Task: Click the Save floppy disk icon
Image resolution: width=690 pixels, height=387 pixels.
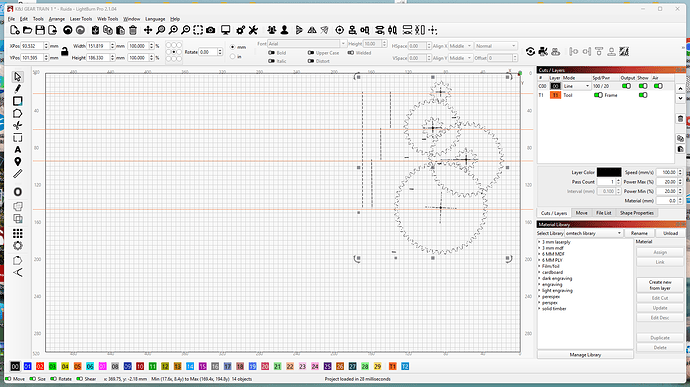Action: coord(40,30)
